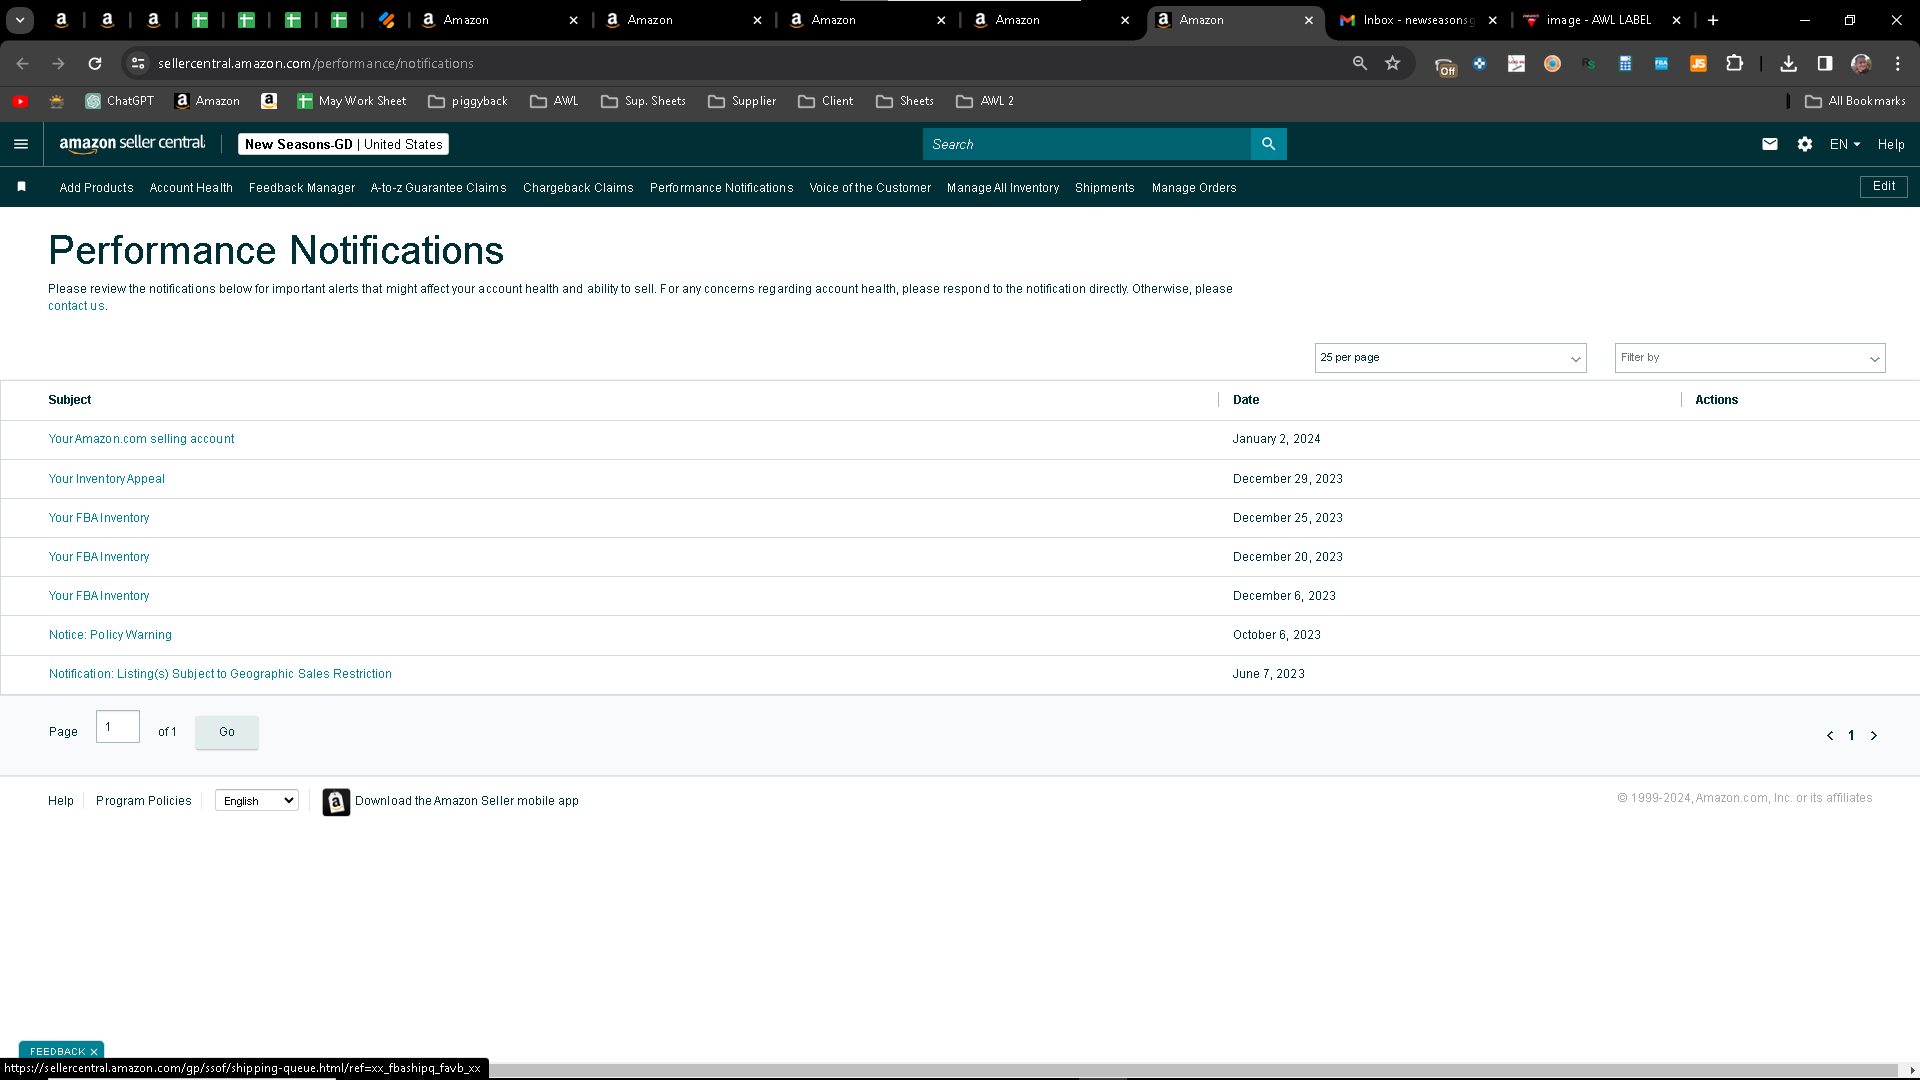Expand the Filter by dropdown
Screen dimensions: 1920x1080
pos(1750,358)
